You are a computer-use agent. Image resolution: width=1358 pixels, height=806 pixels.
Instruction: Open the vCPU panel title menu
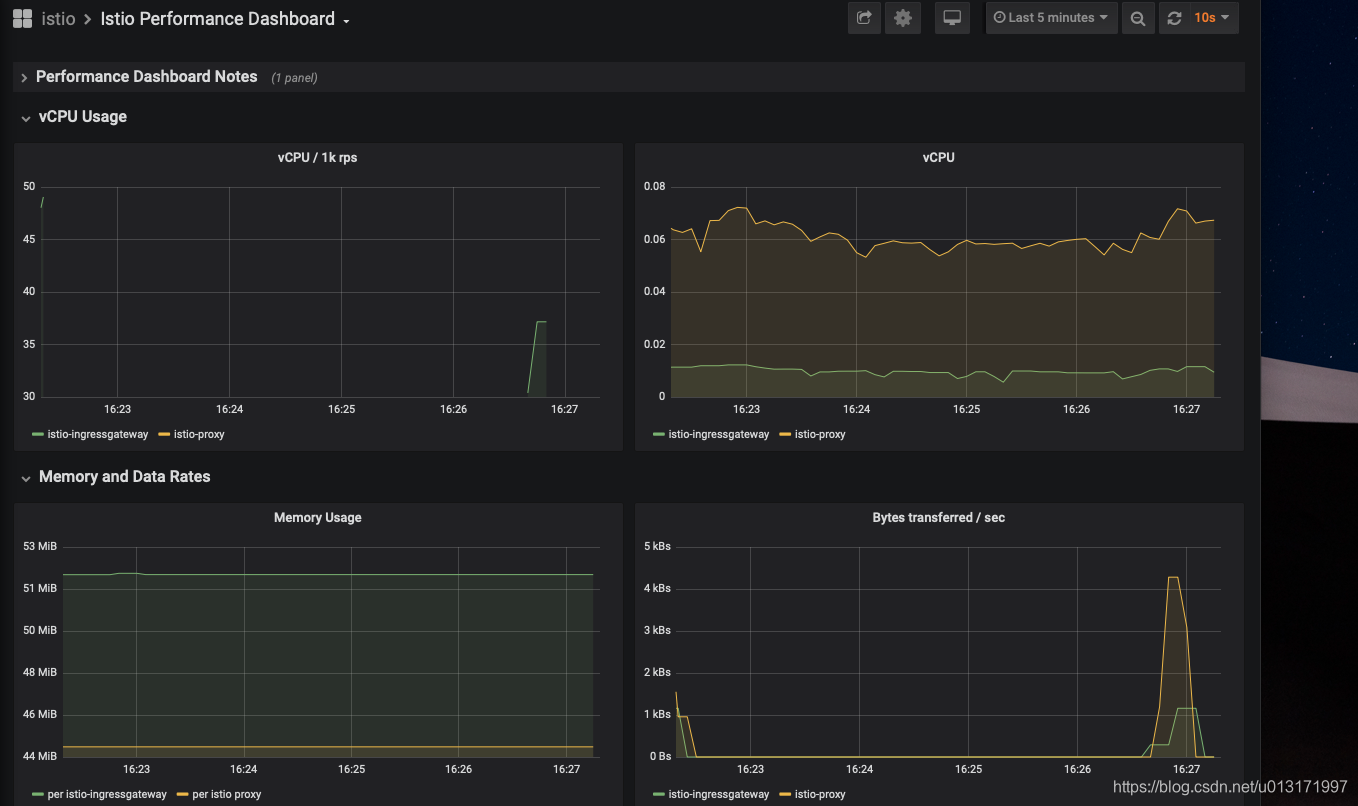[938, 158]
